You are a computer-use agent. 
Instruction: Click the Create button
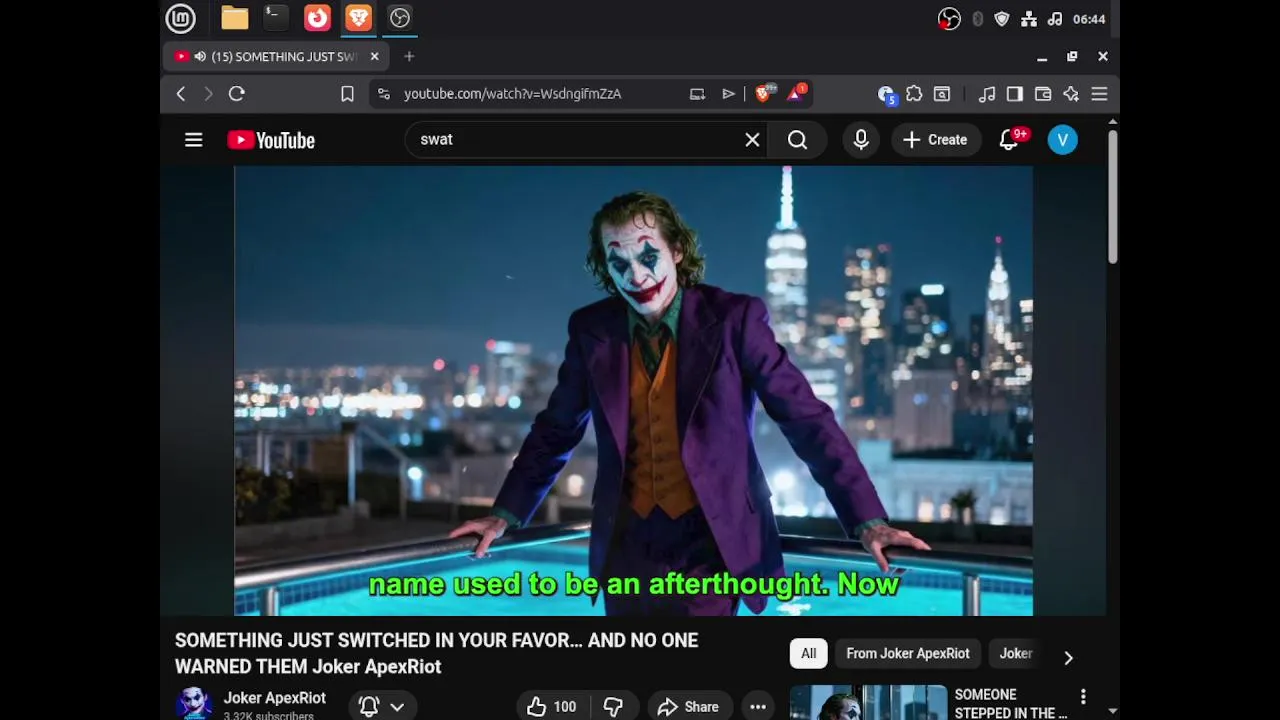click(x=935, y=140)
